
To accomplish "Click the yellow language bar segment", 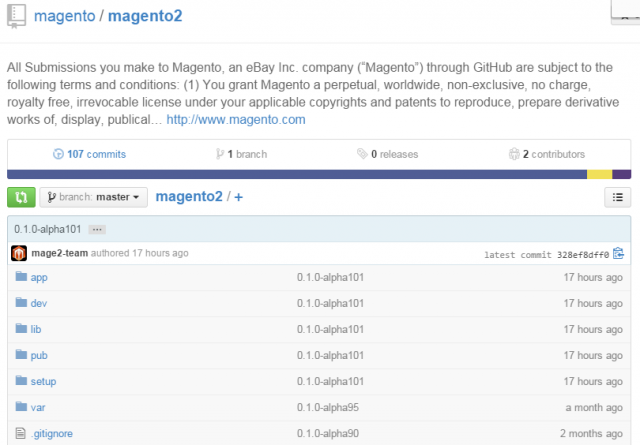I will pyautogui.click(x=600, y=174).
